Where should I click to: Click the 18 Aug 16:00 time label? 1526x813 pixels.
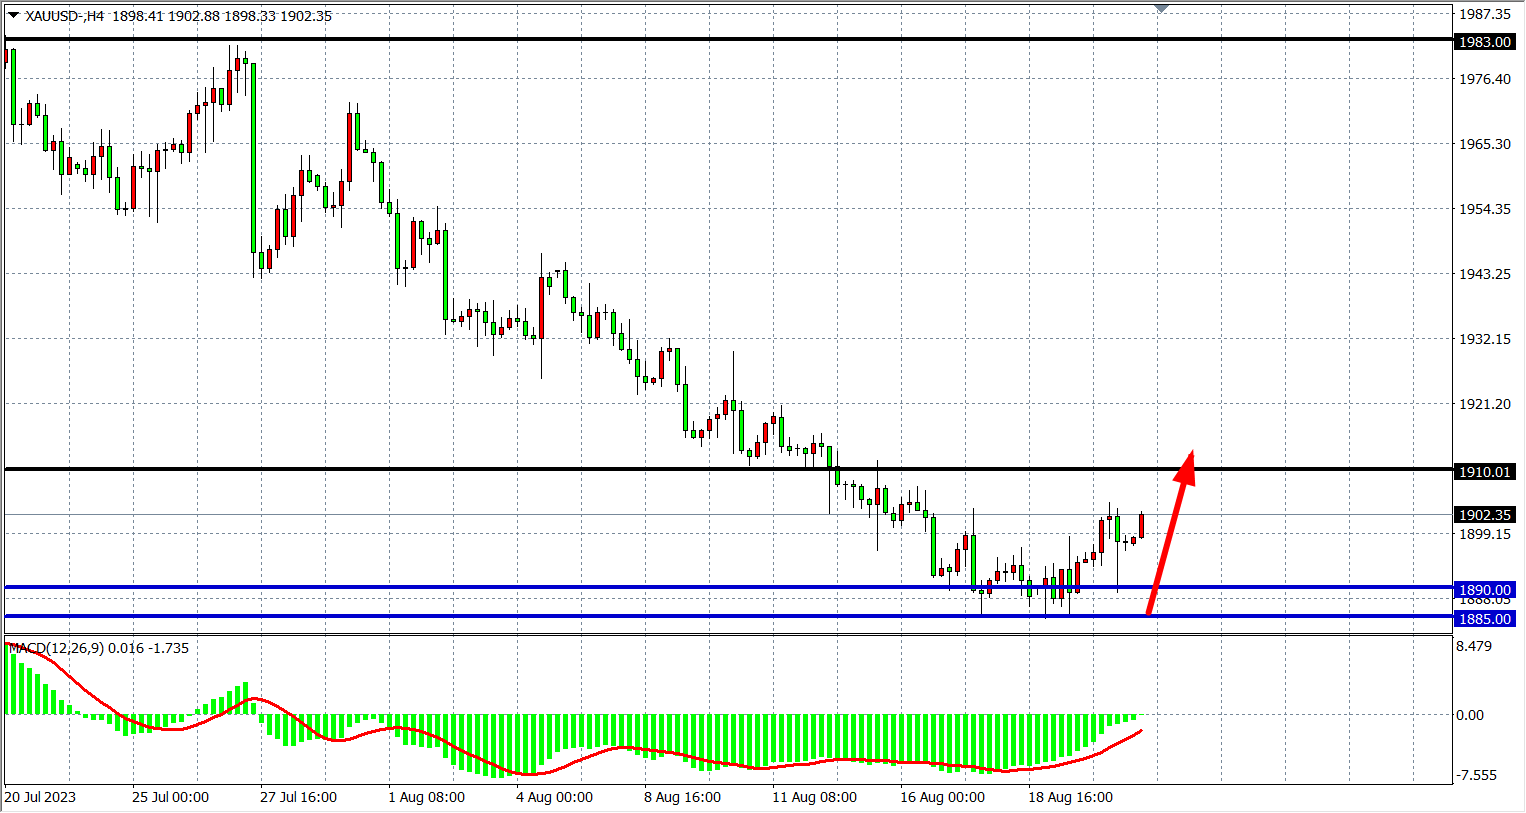(1070, 797)
